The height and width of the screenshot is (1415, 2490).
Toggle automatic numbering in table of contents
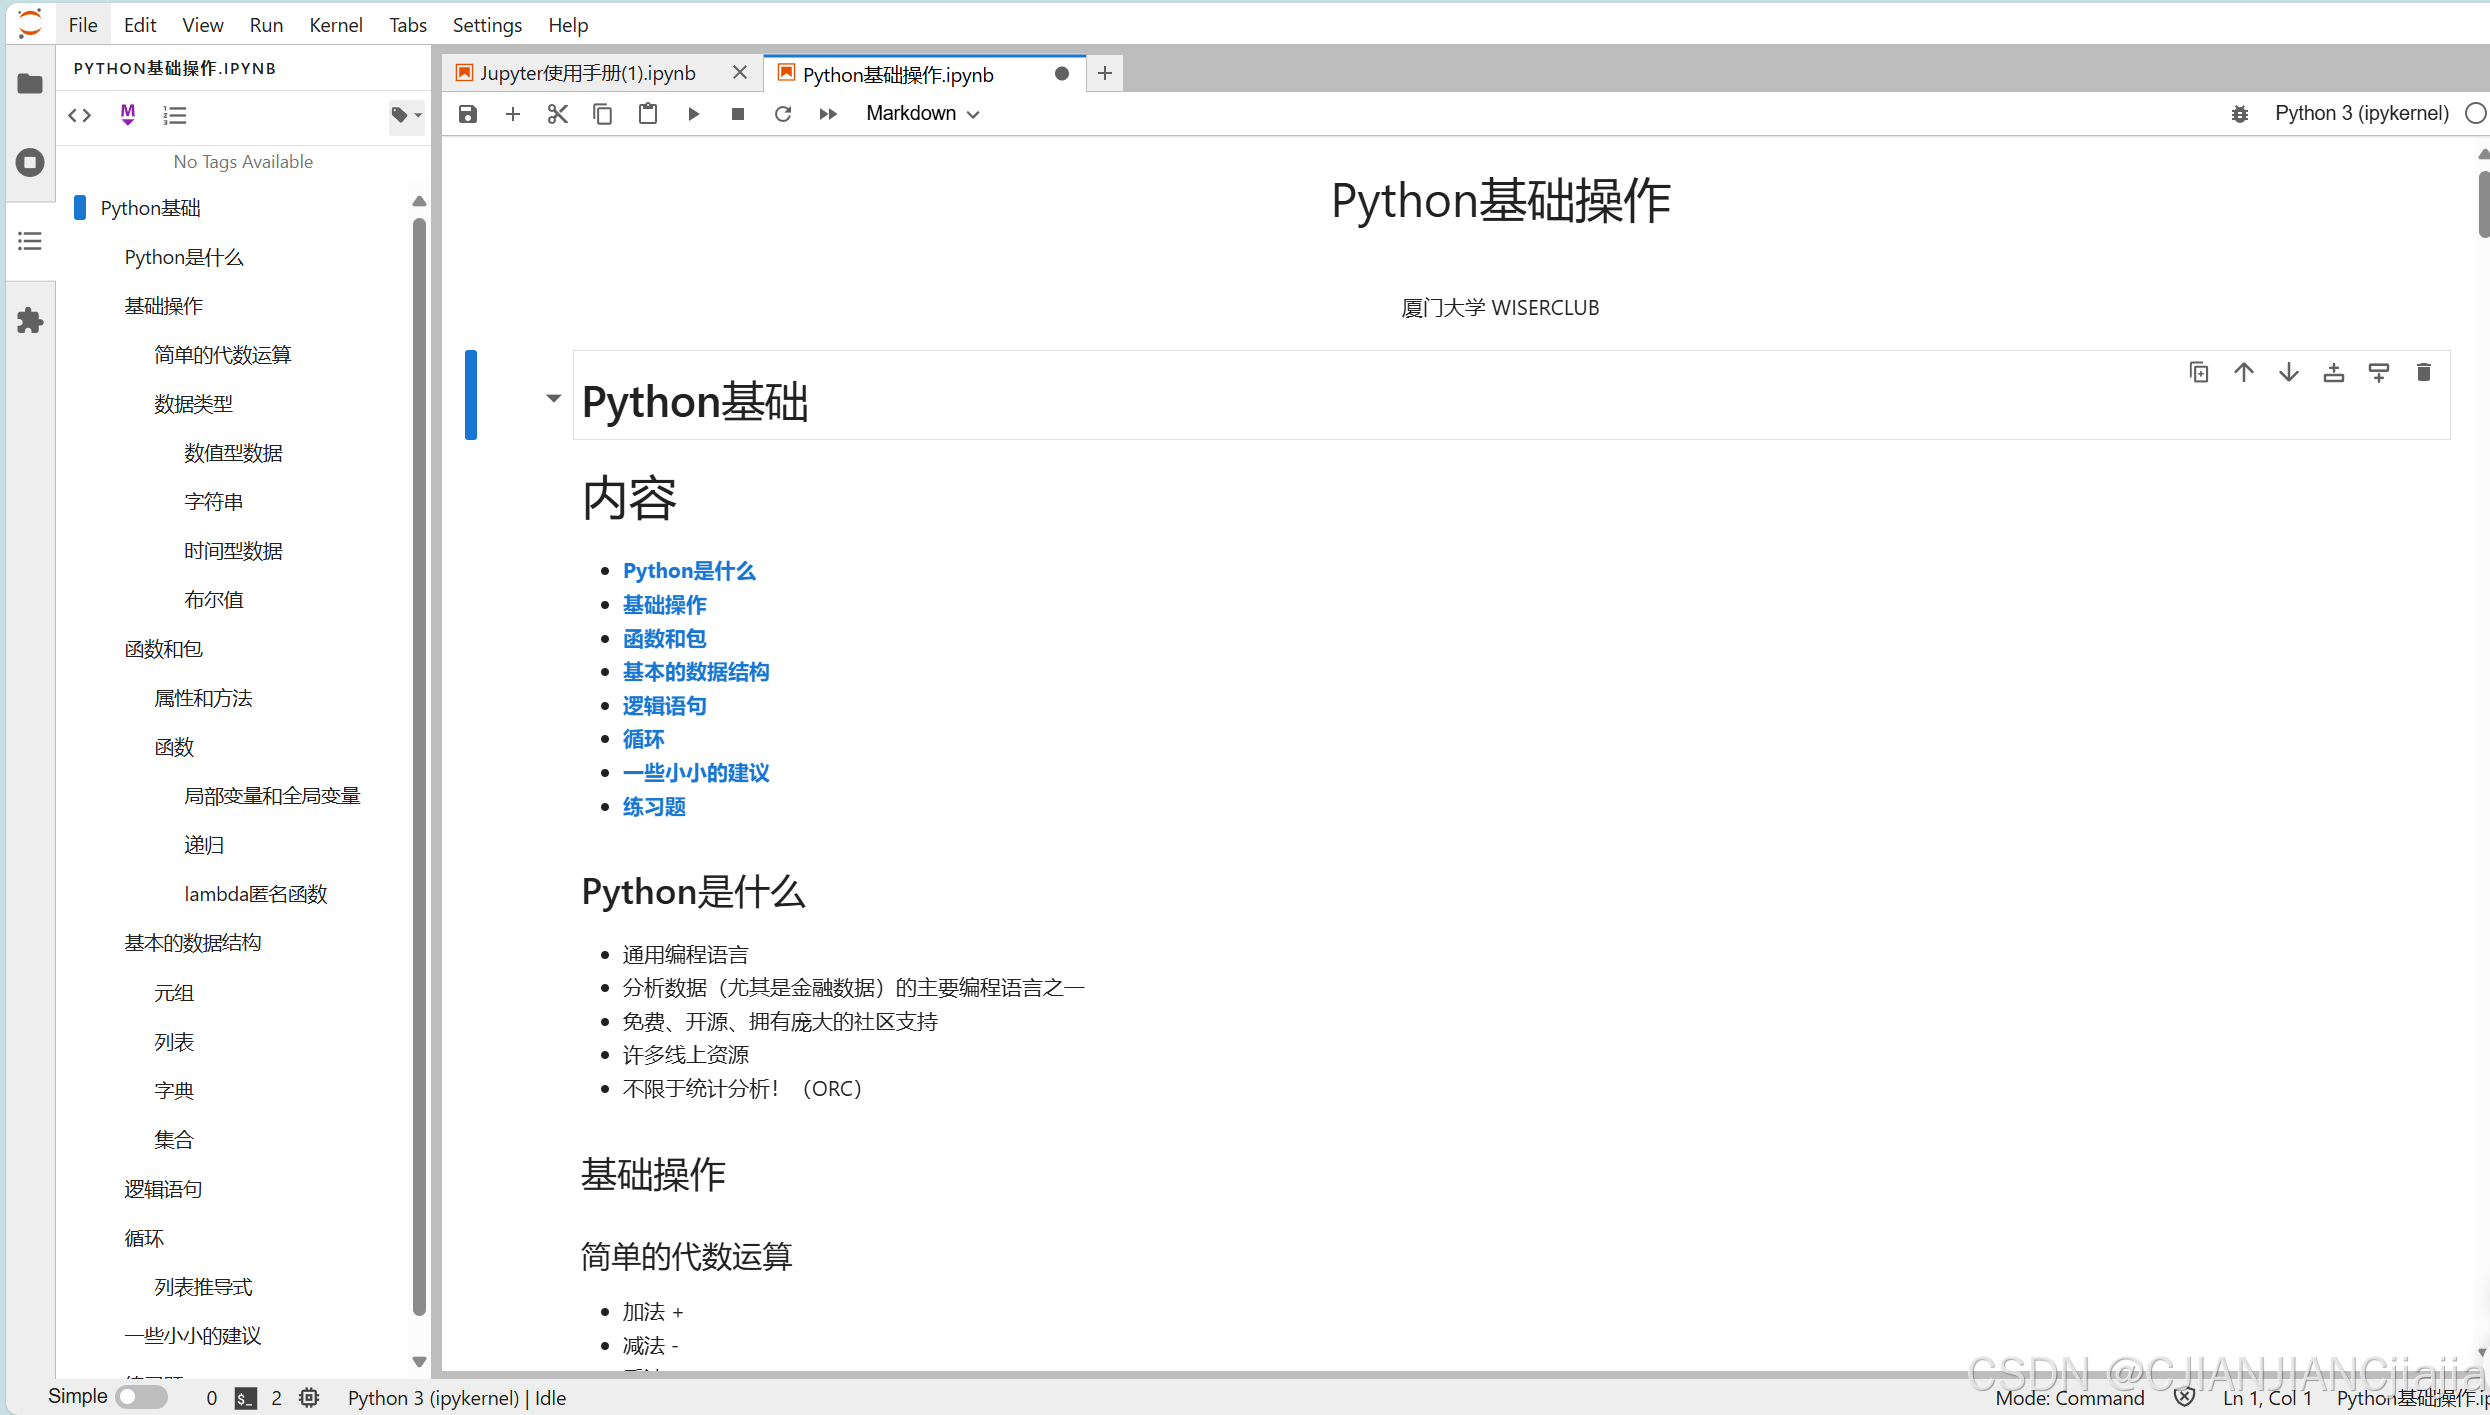[x=175, y=115]
